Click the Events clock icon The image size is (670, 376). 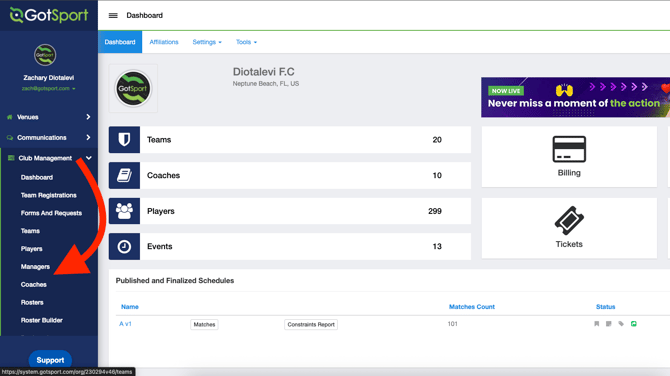coord(124,247)
